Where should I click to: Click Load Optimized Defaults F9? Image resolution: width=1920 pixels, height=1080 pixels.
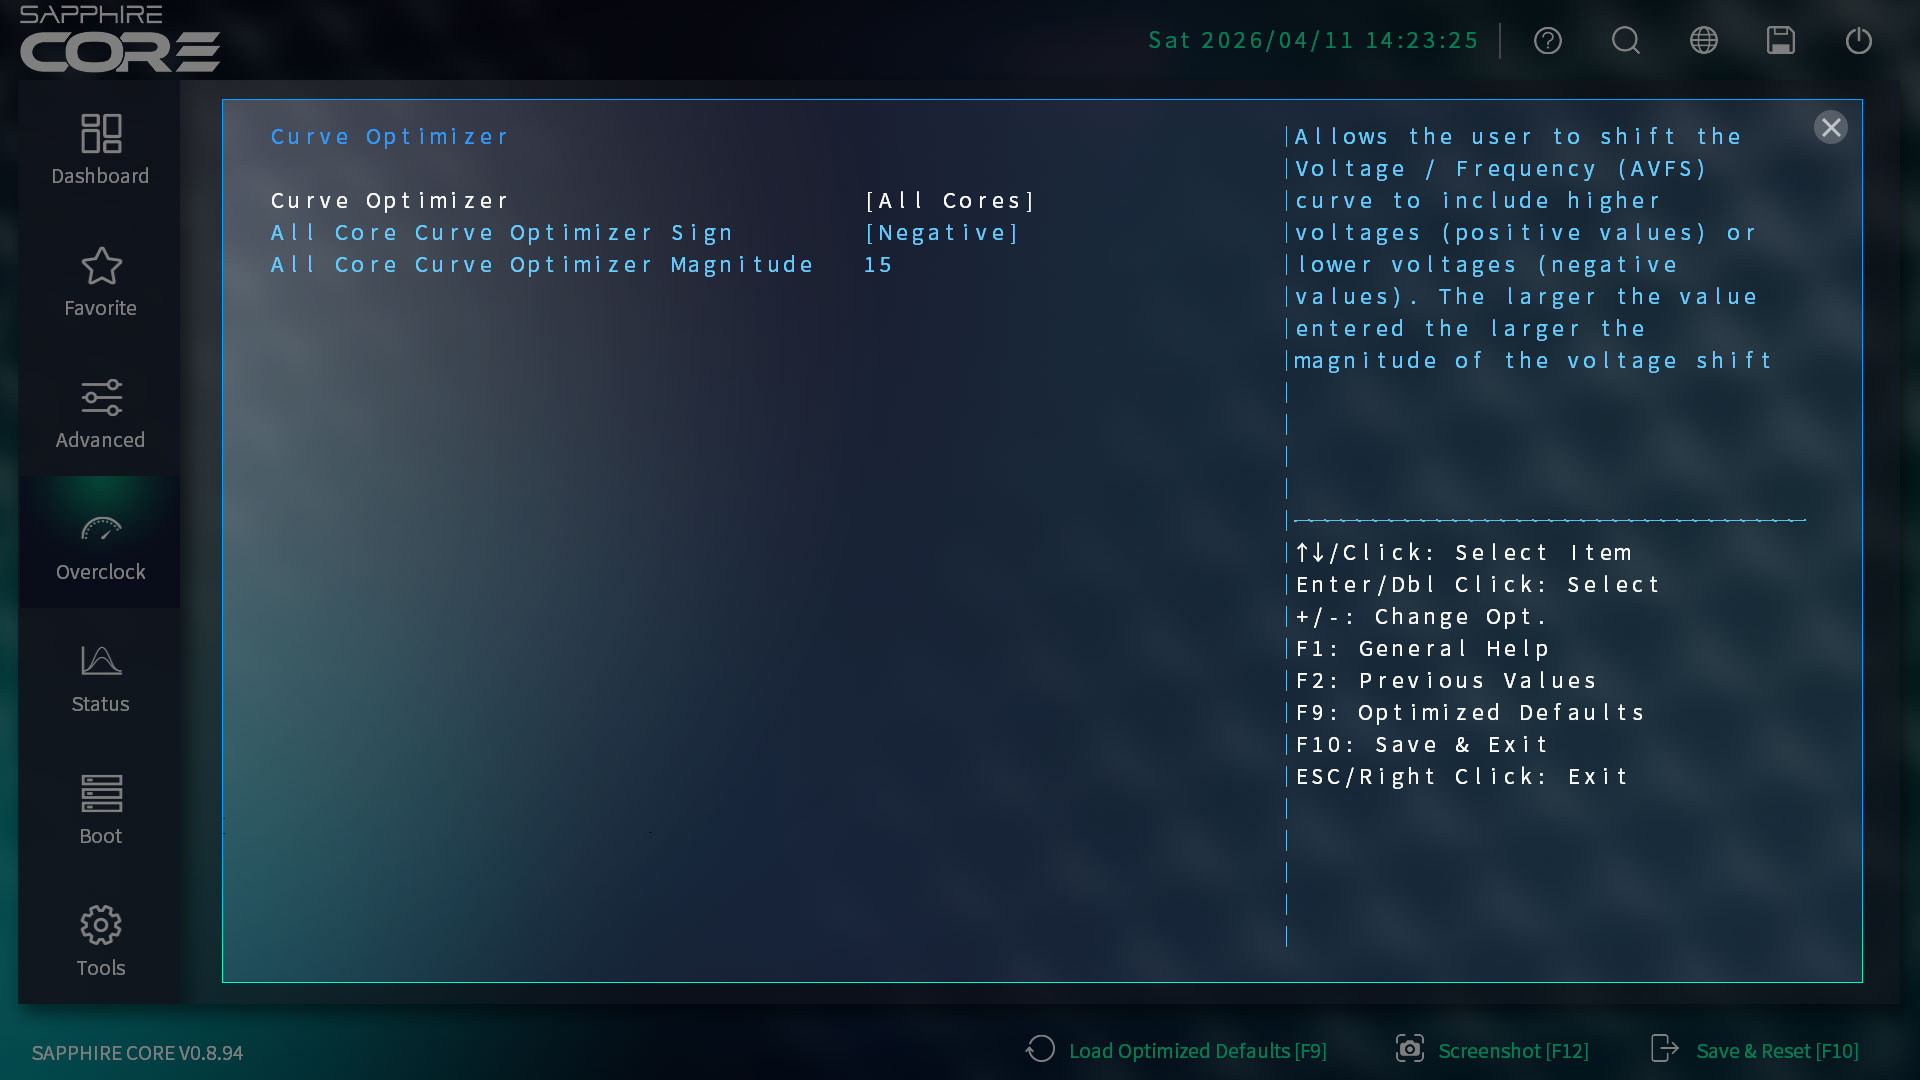[1177, 1051]
